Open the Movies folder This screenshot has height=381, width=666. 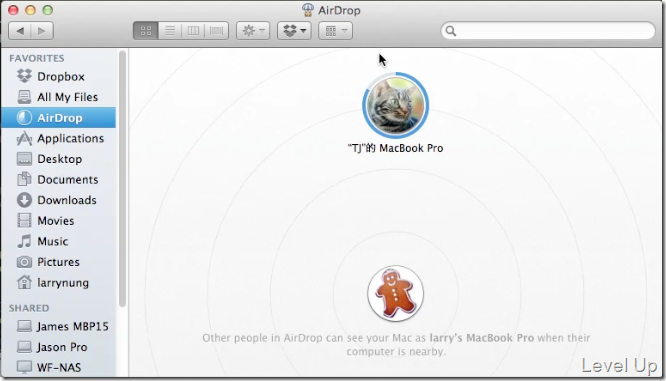point(58,221)
